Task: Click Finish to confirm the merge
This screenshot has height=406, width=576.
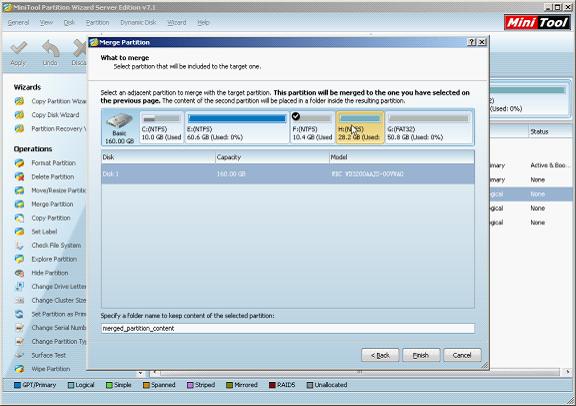Action: point(421,355)
